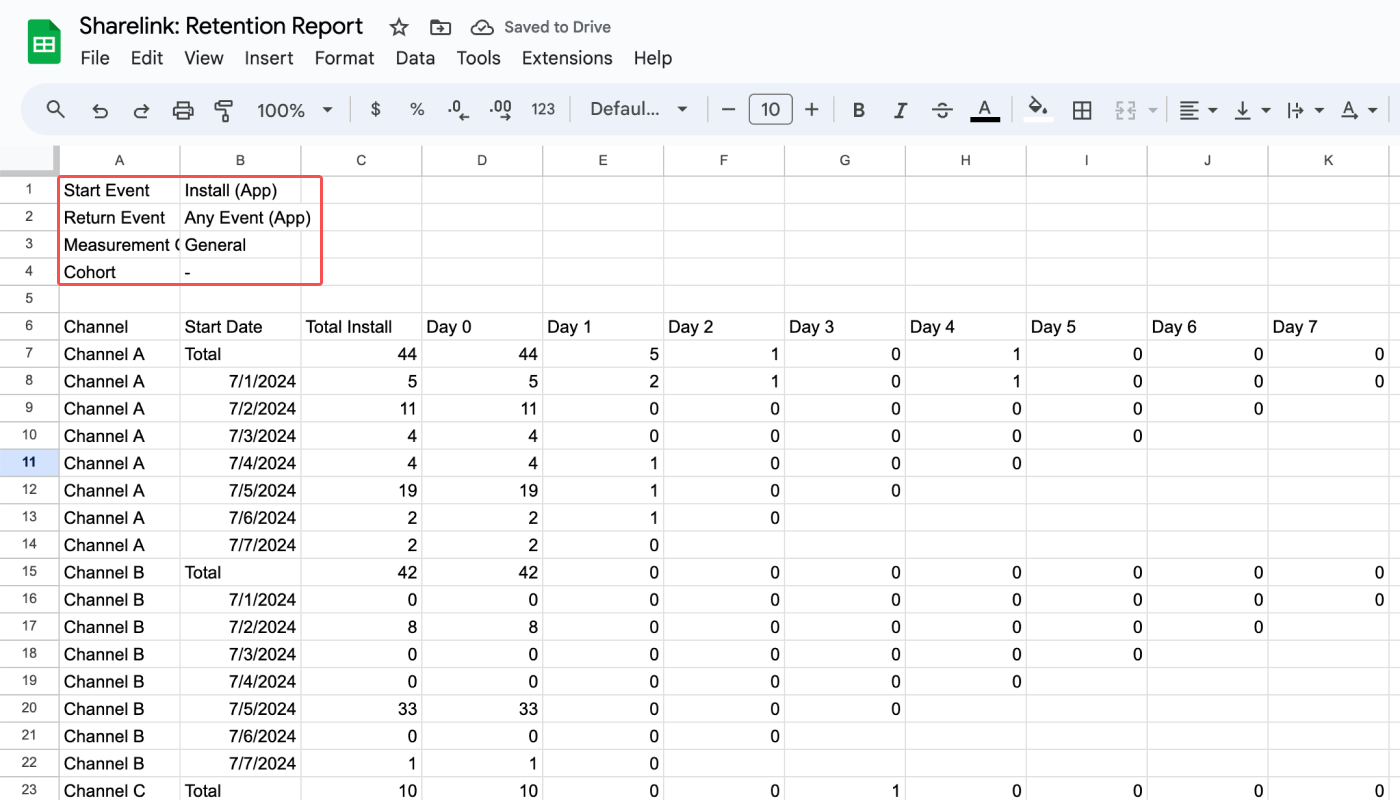Select column A header
The image size is (1400, 800).
point(120,160)
